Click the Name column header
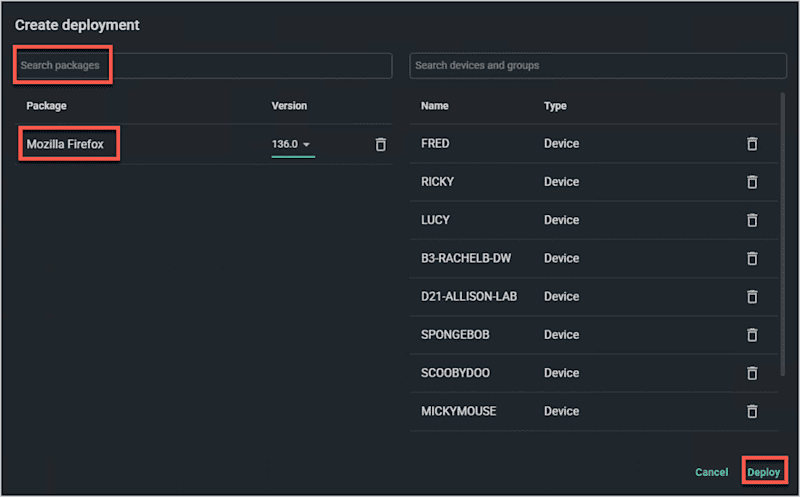 [x=435, y=106]
